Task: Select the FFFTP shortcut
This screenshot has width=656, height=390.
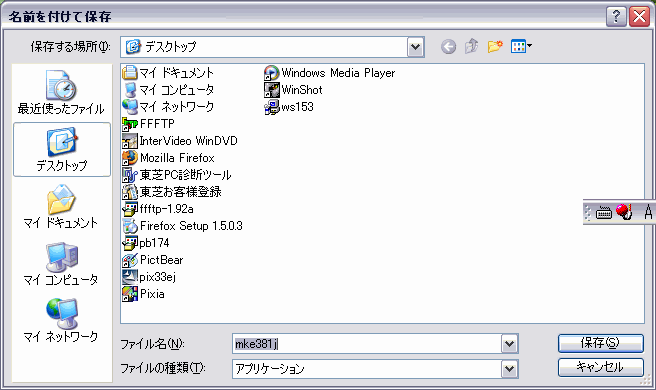Action: [x=149, y=124]
